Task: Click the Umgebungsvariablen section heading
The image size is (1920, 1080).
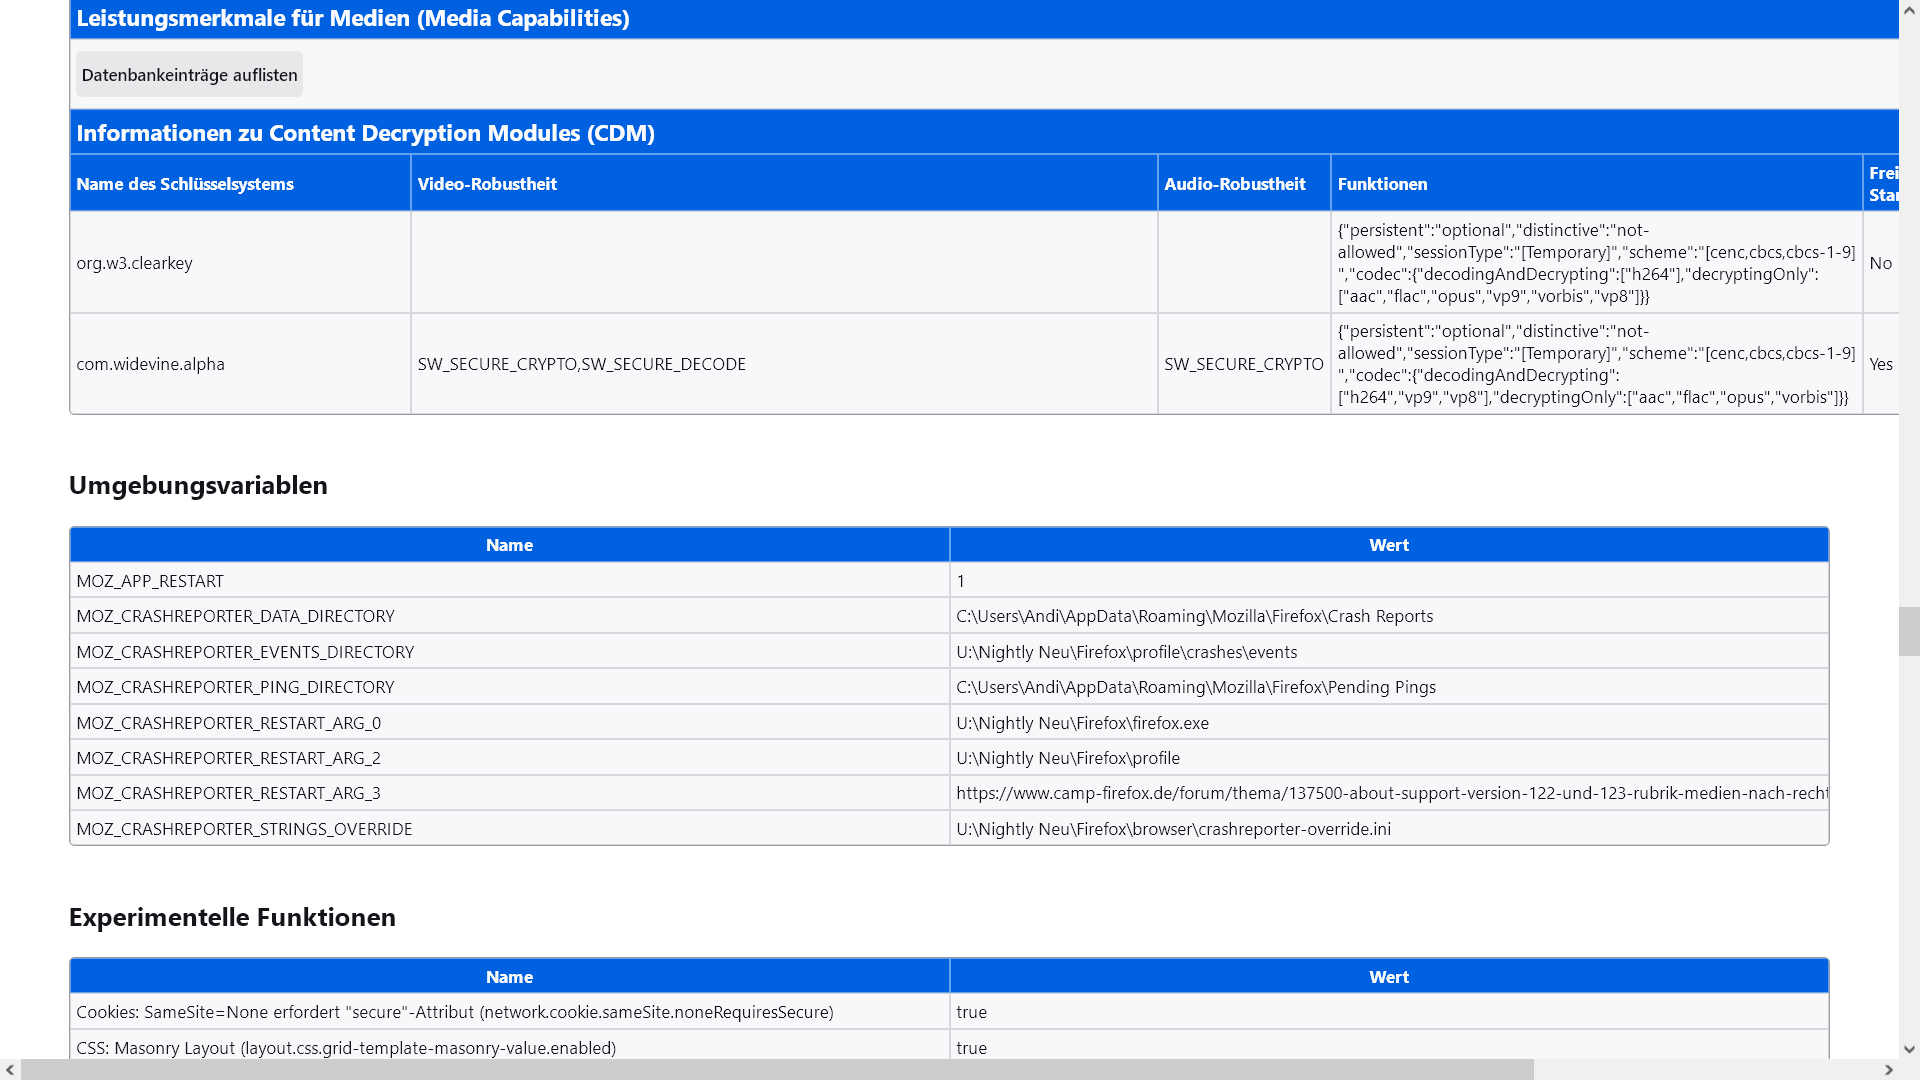Action: pos(198,485)
